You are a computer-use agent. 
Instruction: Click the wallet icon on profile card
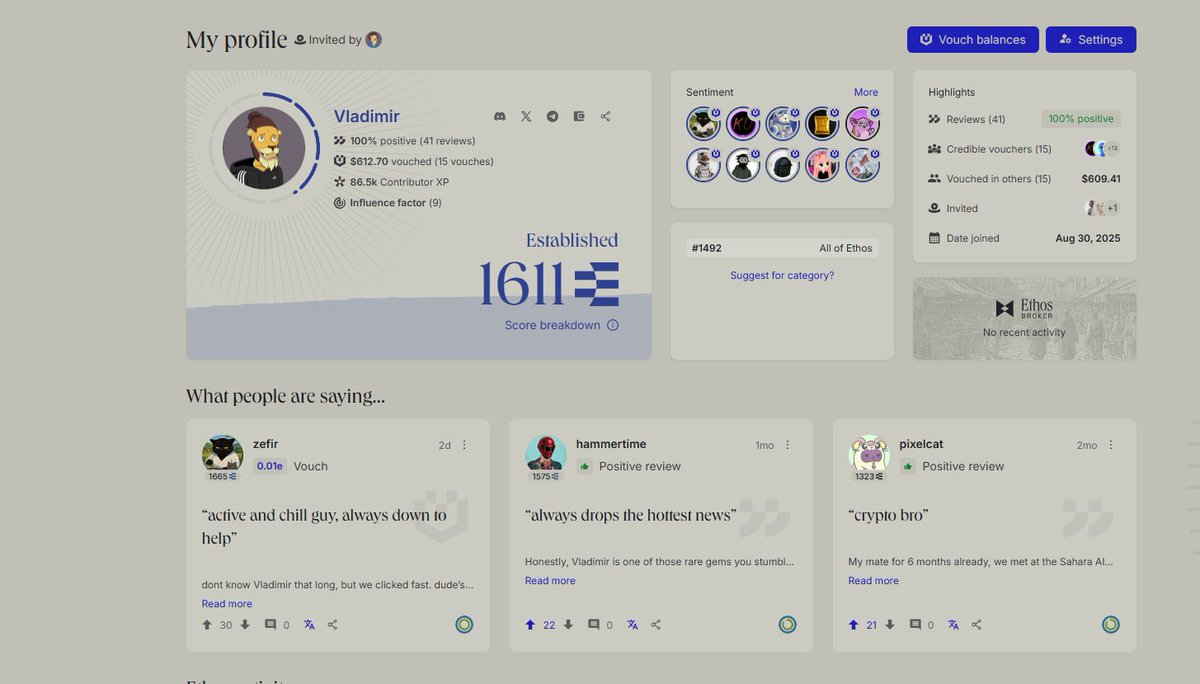tap(579, 116)
